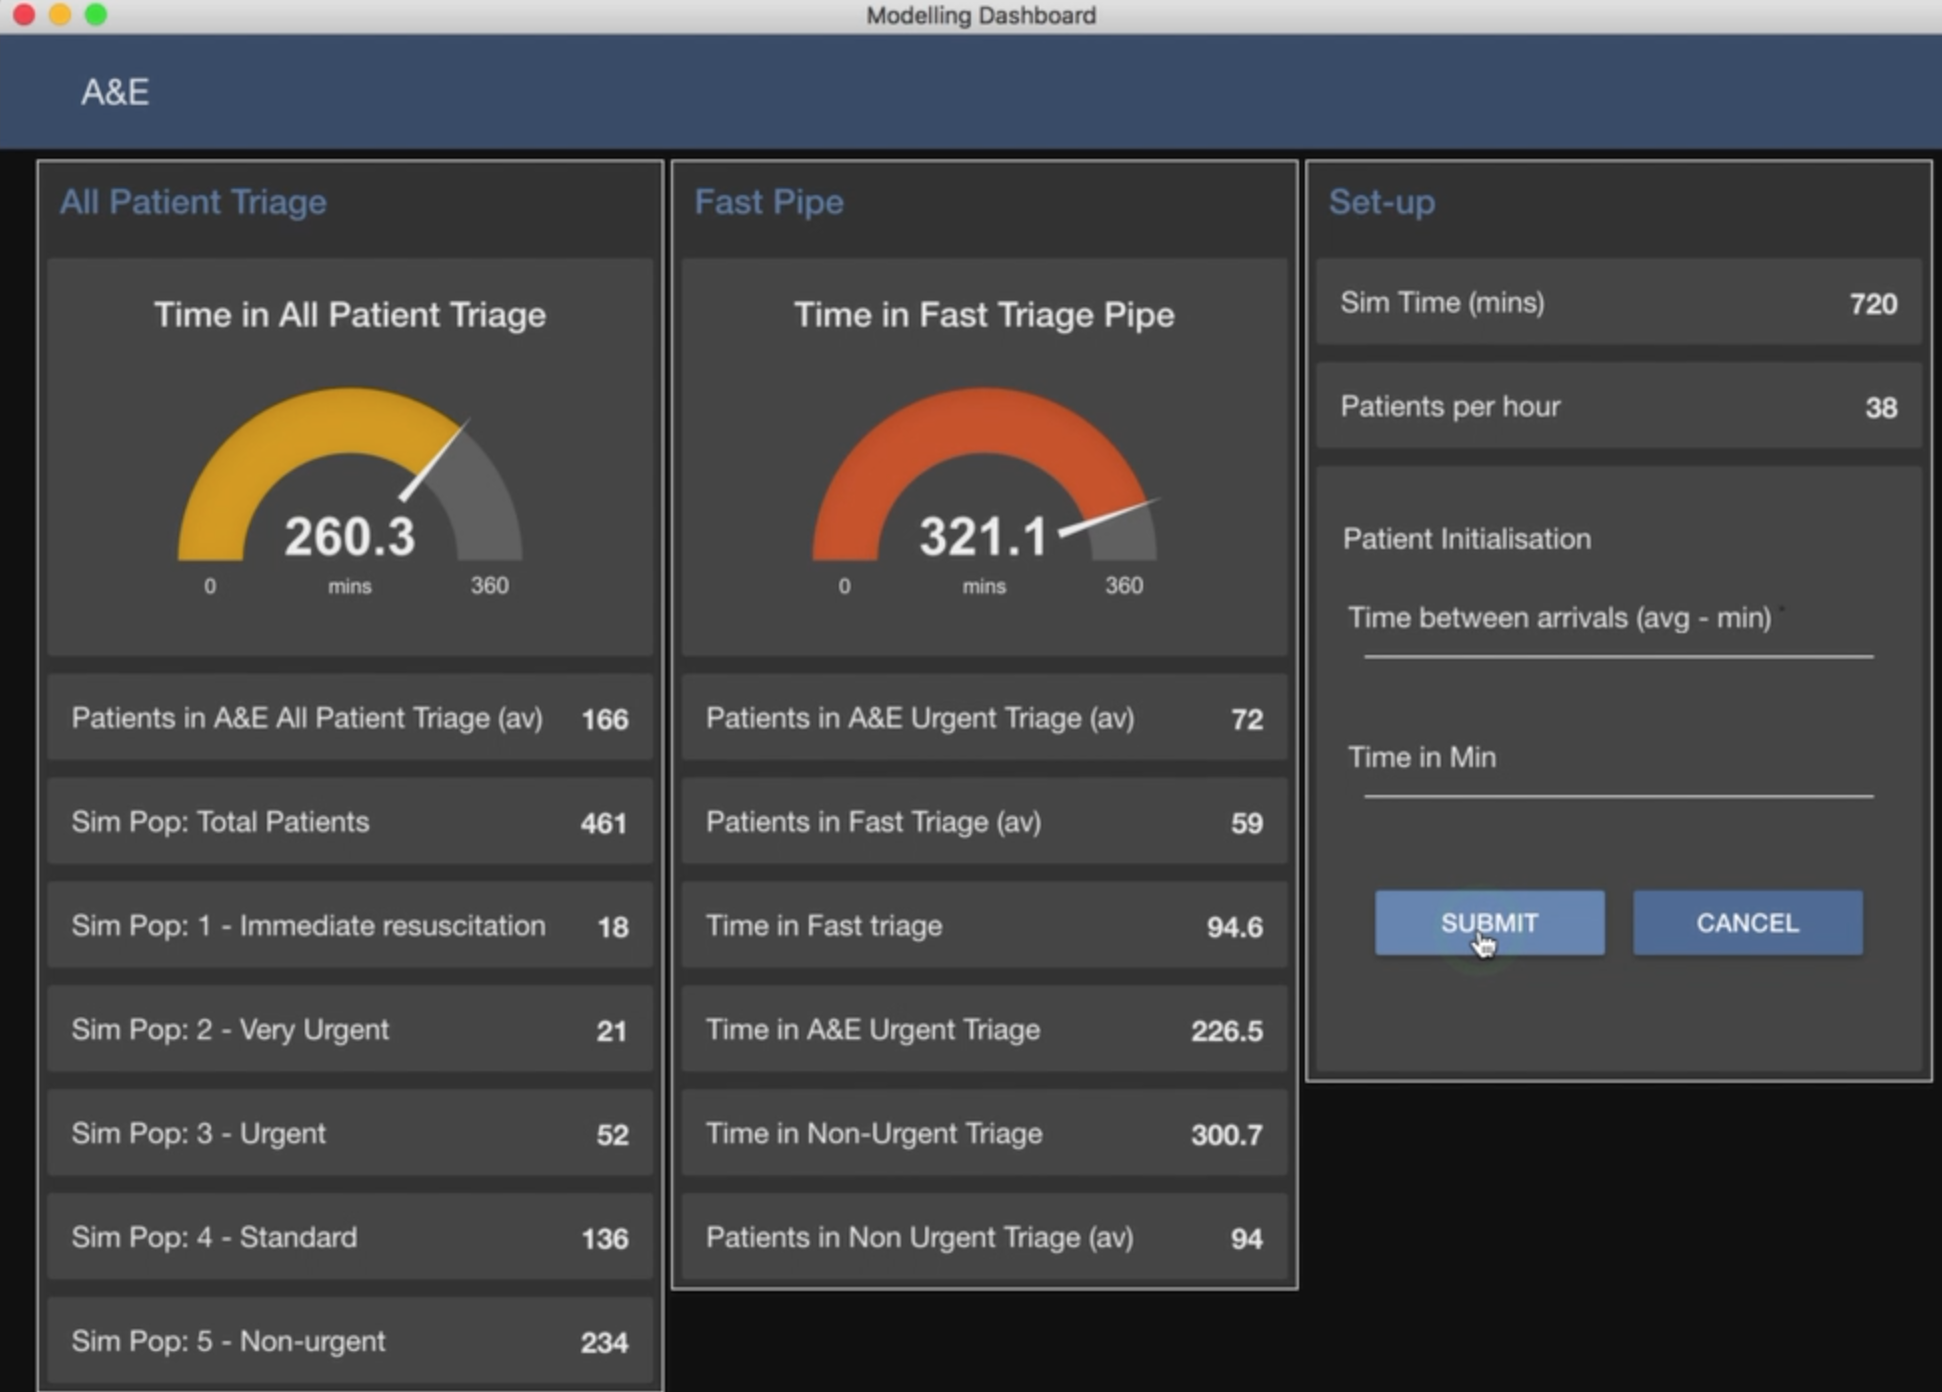Click the Time in Fast triage row
The width and height of the screenshot is (1942, 1392).
pyautogui.click(x=983, y=926)
